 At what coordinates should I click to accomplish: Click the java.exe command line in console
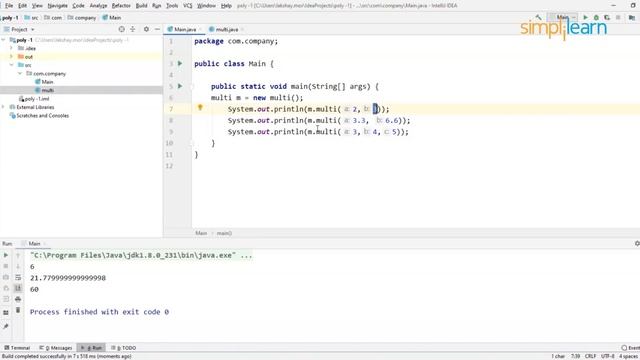[x=141, y=255]
